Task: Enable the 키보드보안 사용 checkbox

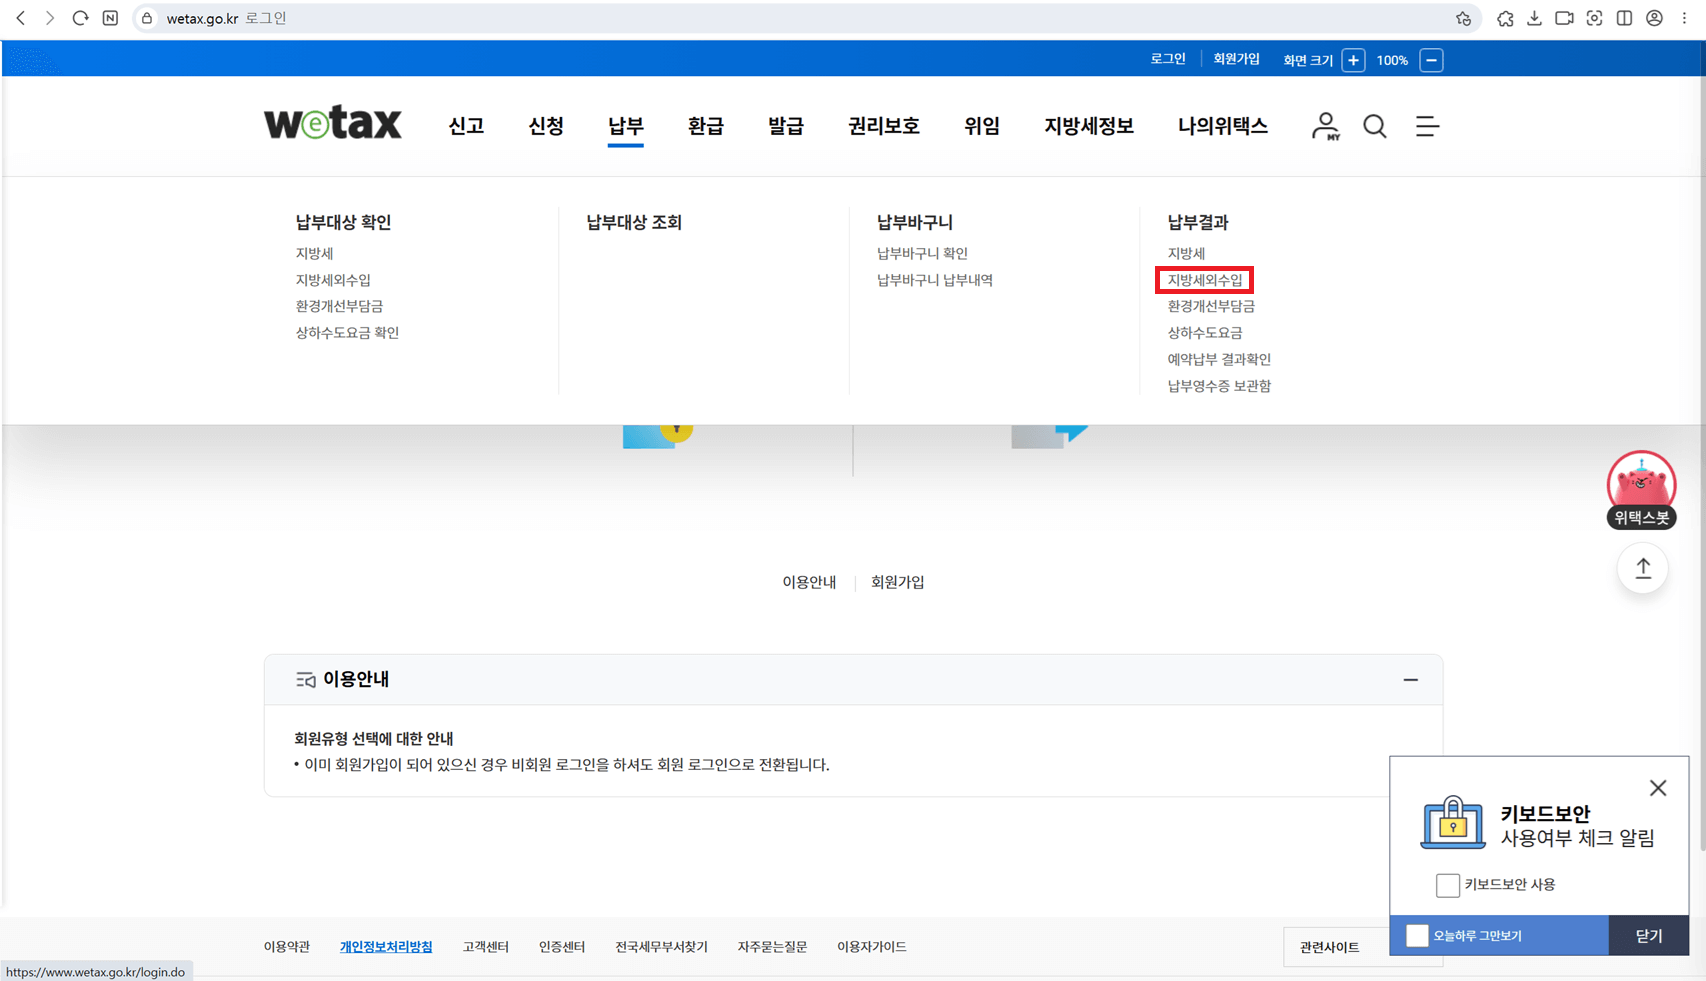Action: coord(1448,885)
